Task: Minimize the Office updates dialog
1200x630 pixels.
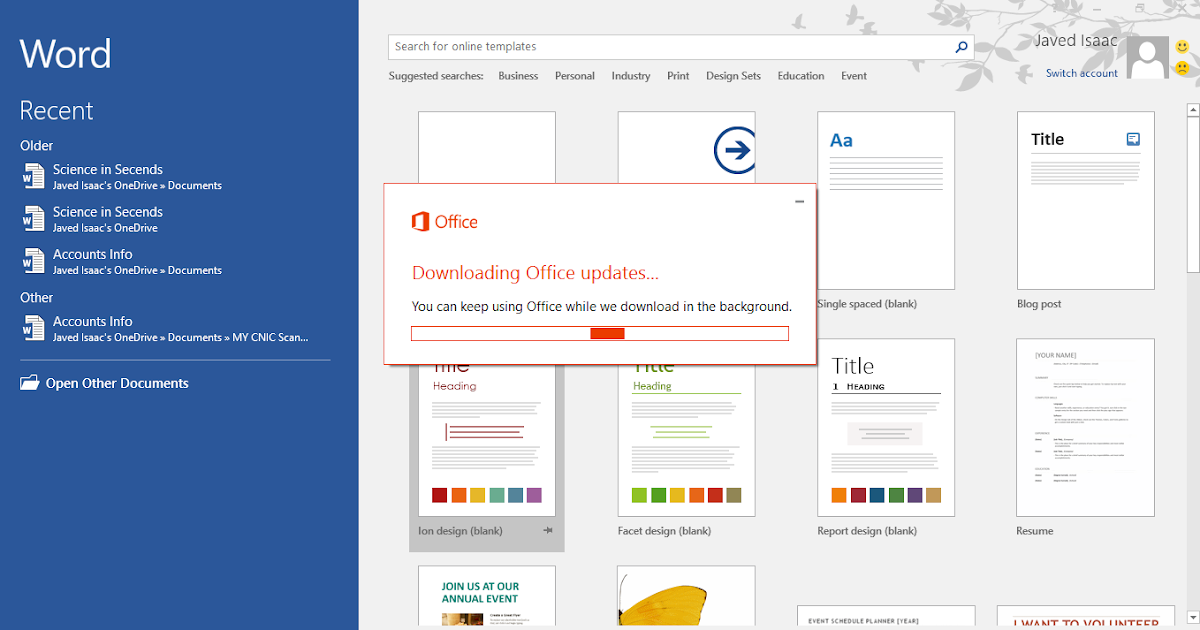Action: 799,202
